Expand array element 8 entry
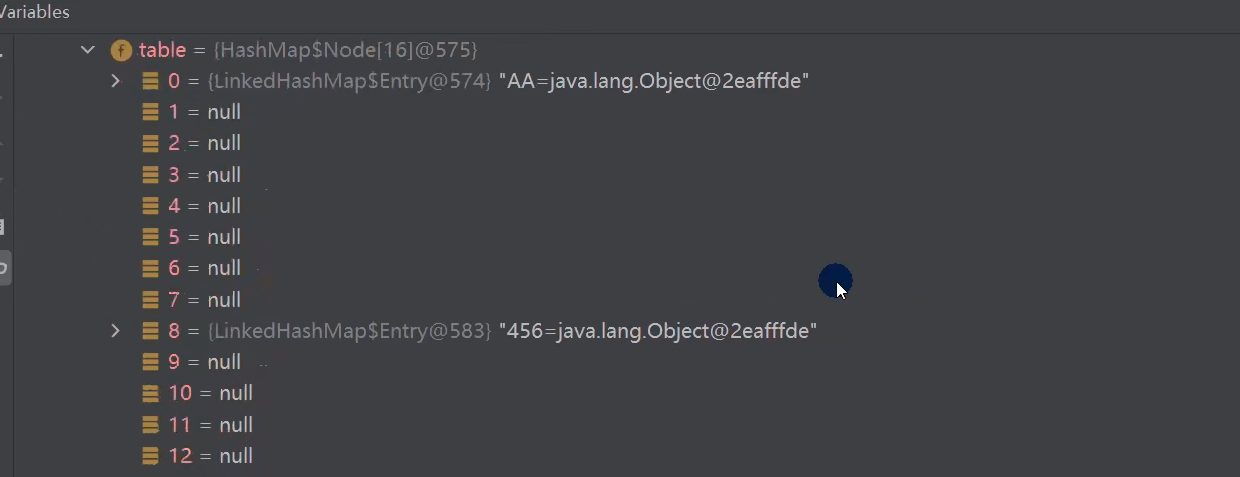1240x477 pixels. [x=116, y=330]
